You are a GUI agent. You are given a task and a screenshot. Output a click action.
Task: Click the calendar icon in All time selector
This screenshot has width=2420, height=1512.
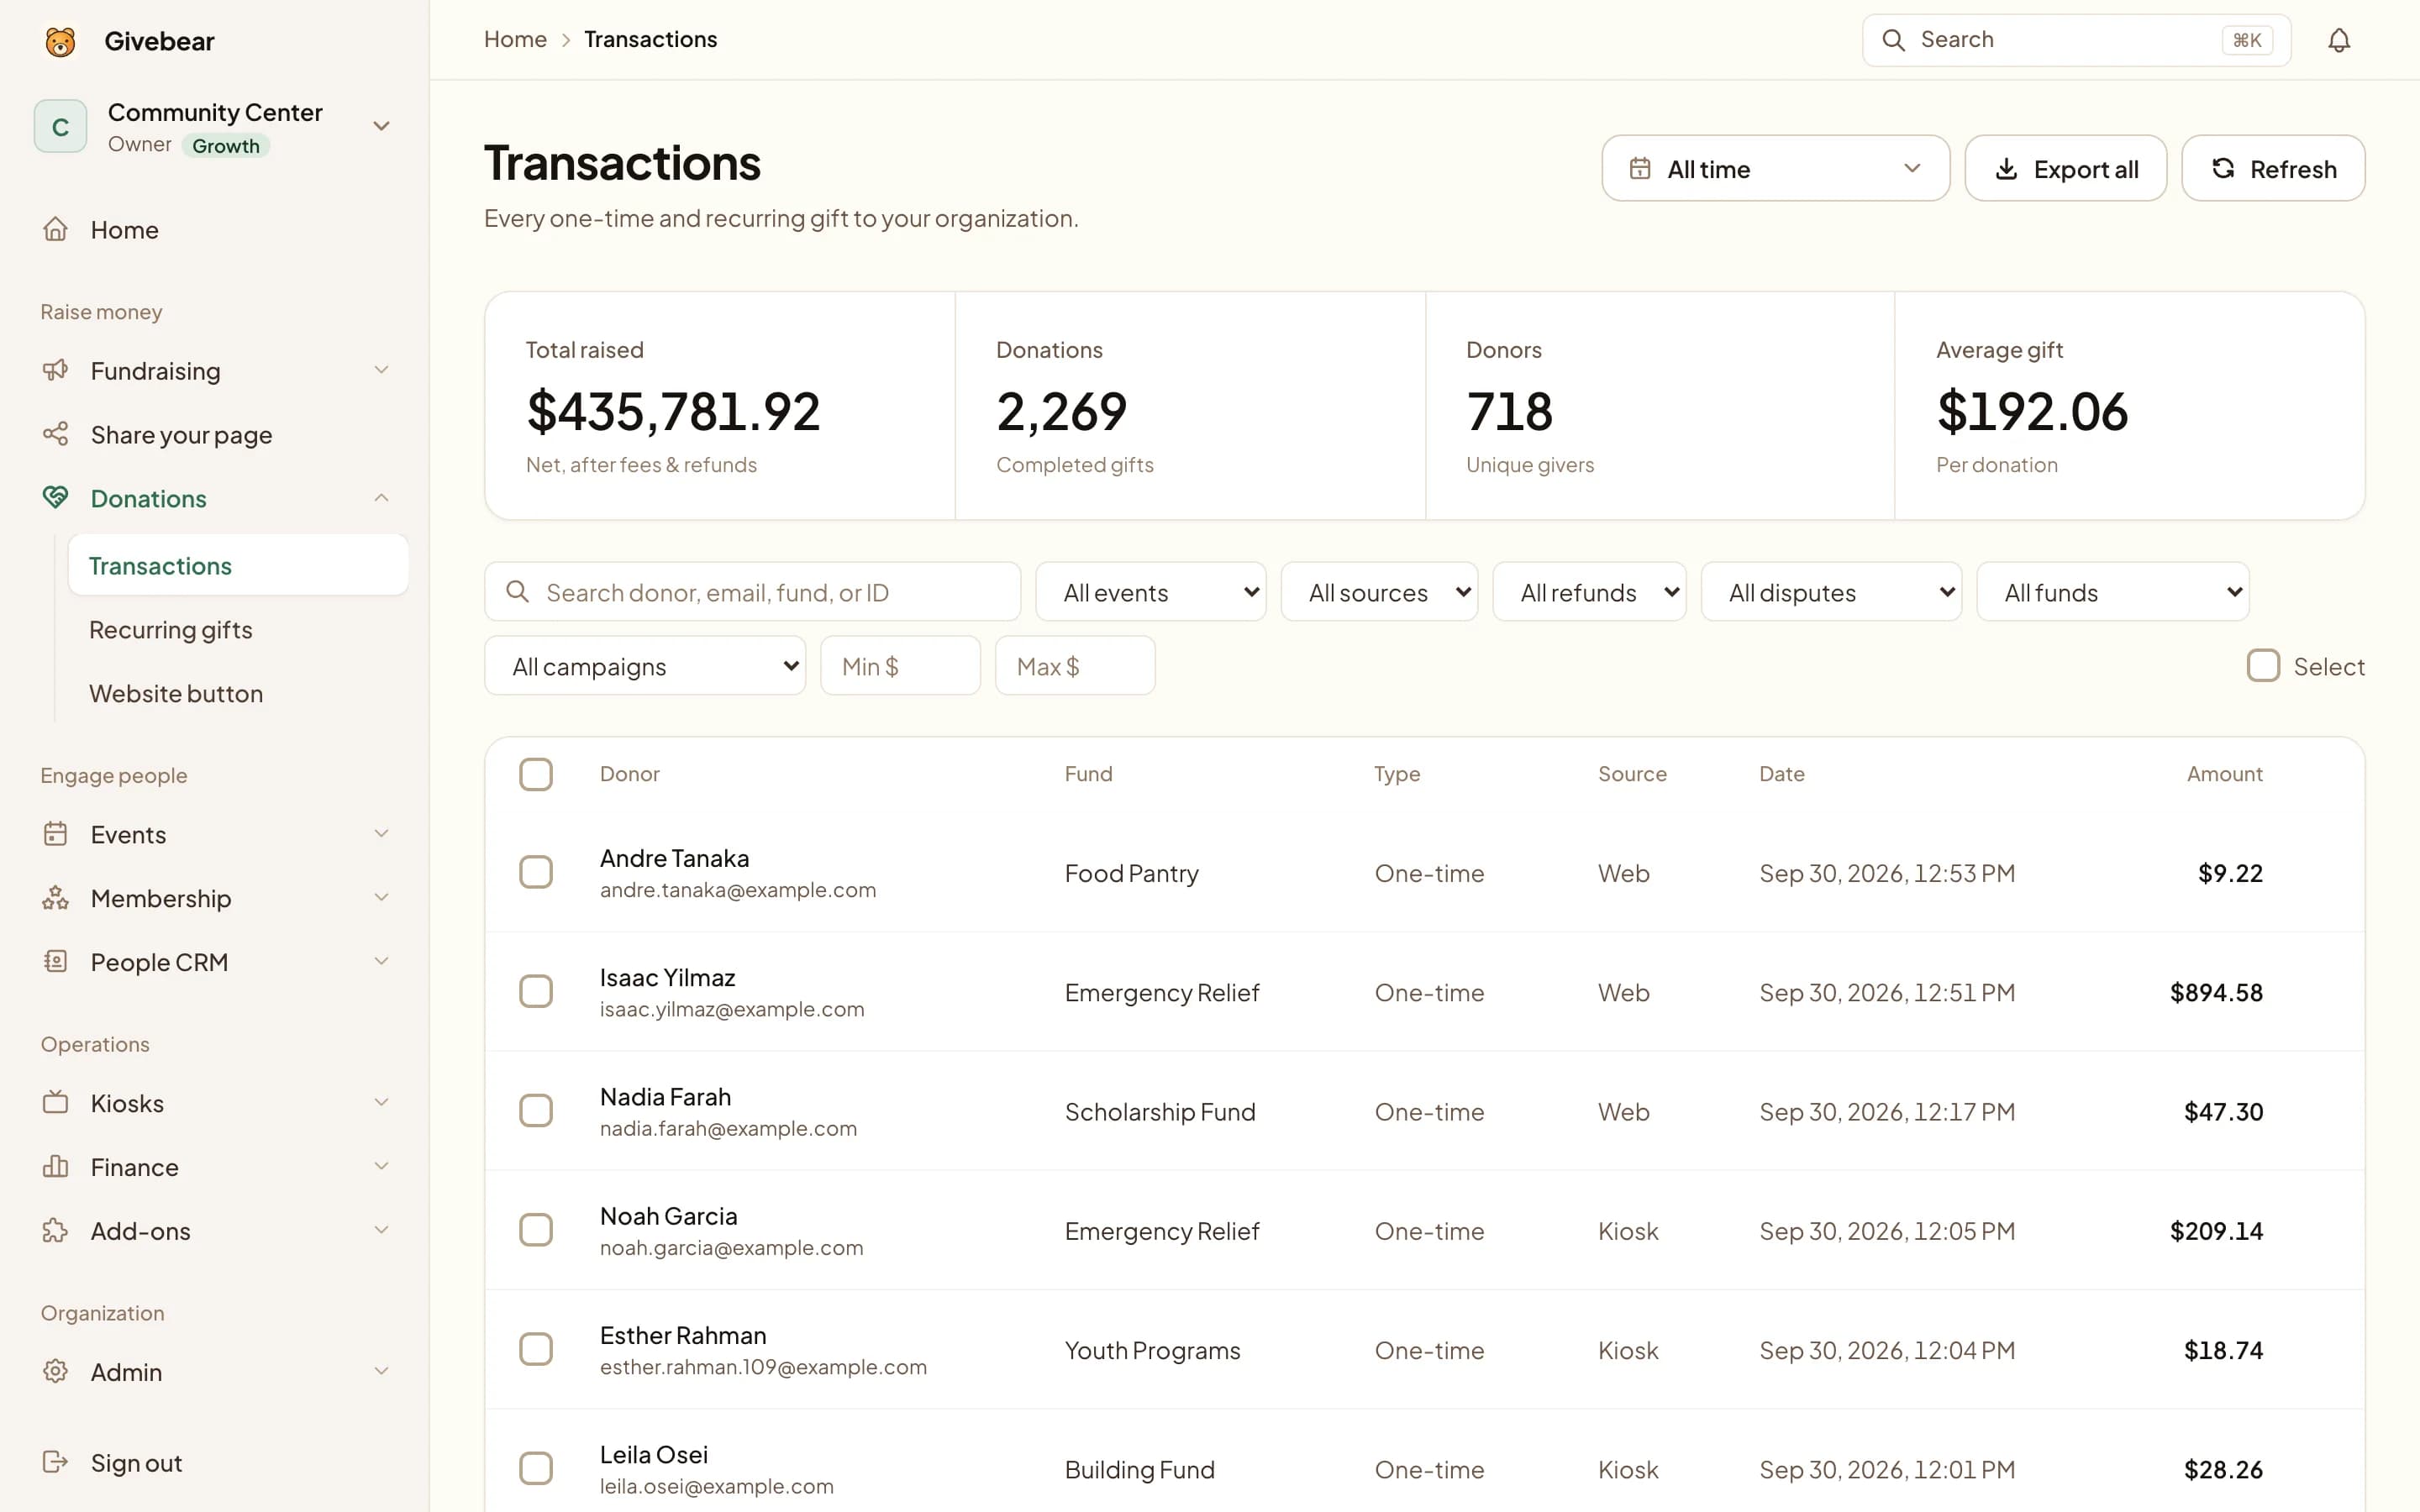(1640, 168)
